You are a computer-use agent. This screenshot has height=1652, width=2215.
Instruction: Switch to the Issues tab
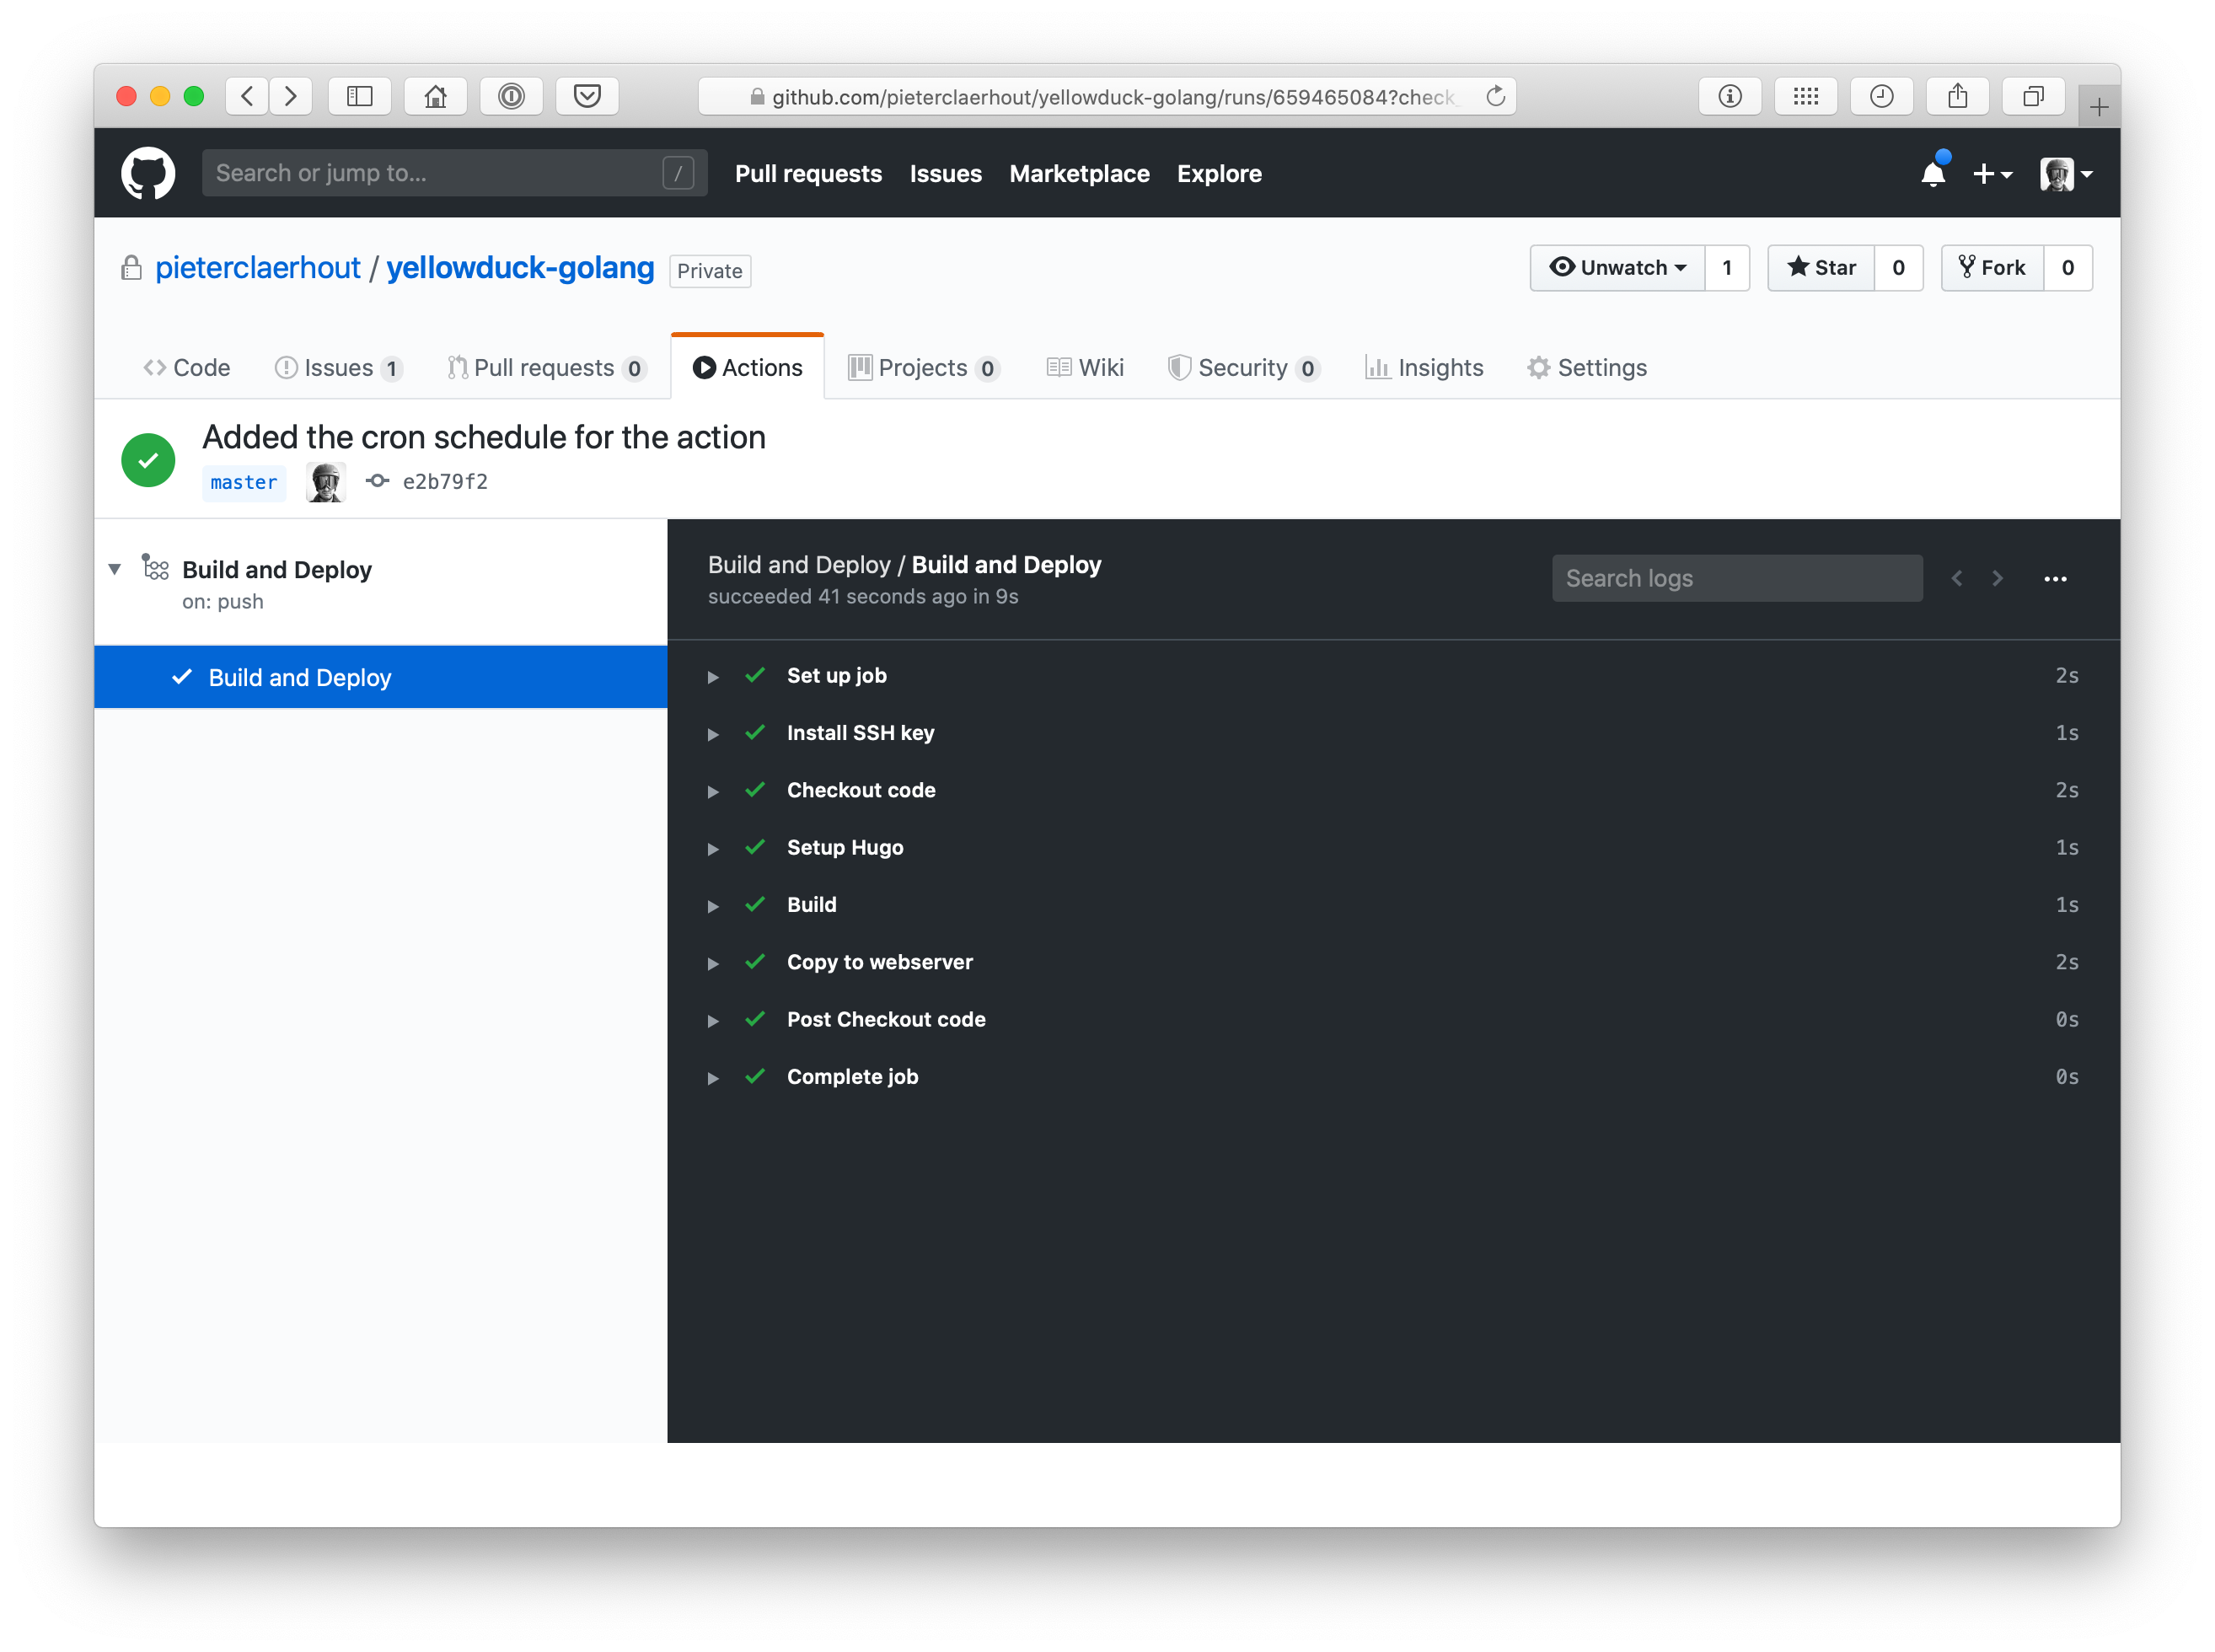pyautogui.click(x=338, y=367)
